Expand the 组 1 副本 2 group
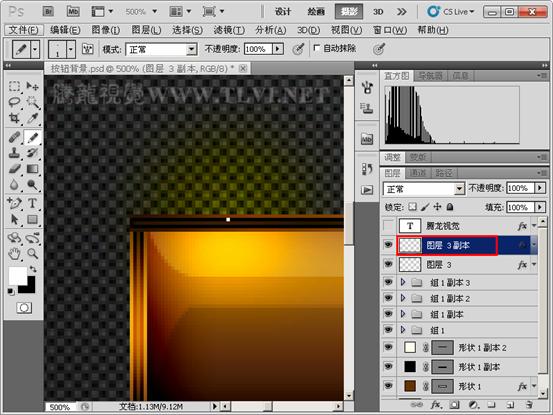This screenshot has height=415, width=553. click(403, 298)
